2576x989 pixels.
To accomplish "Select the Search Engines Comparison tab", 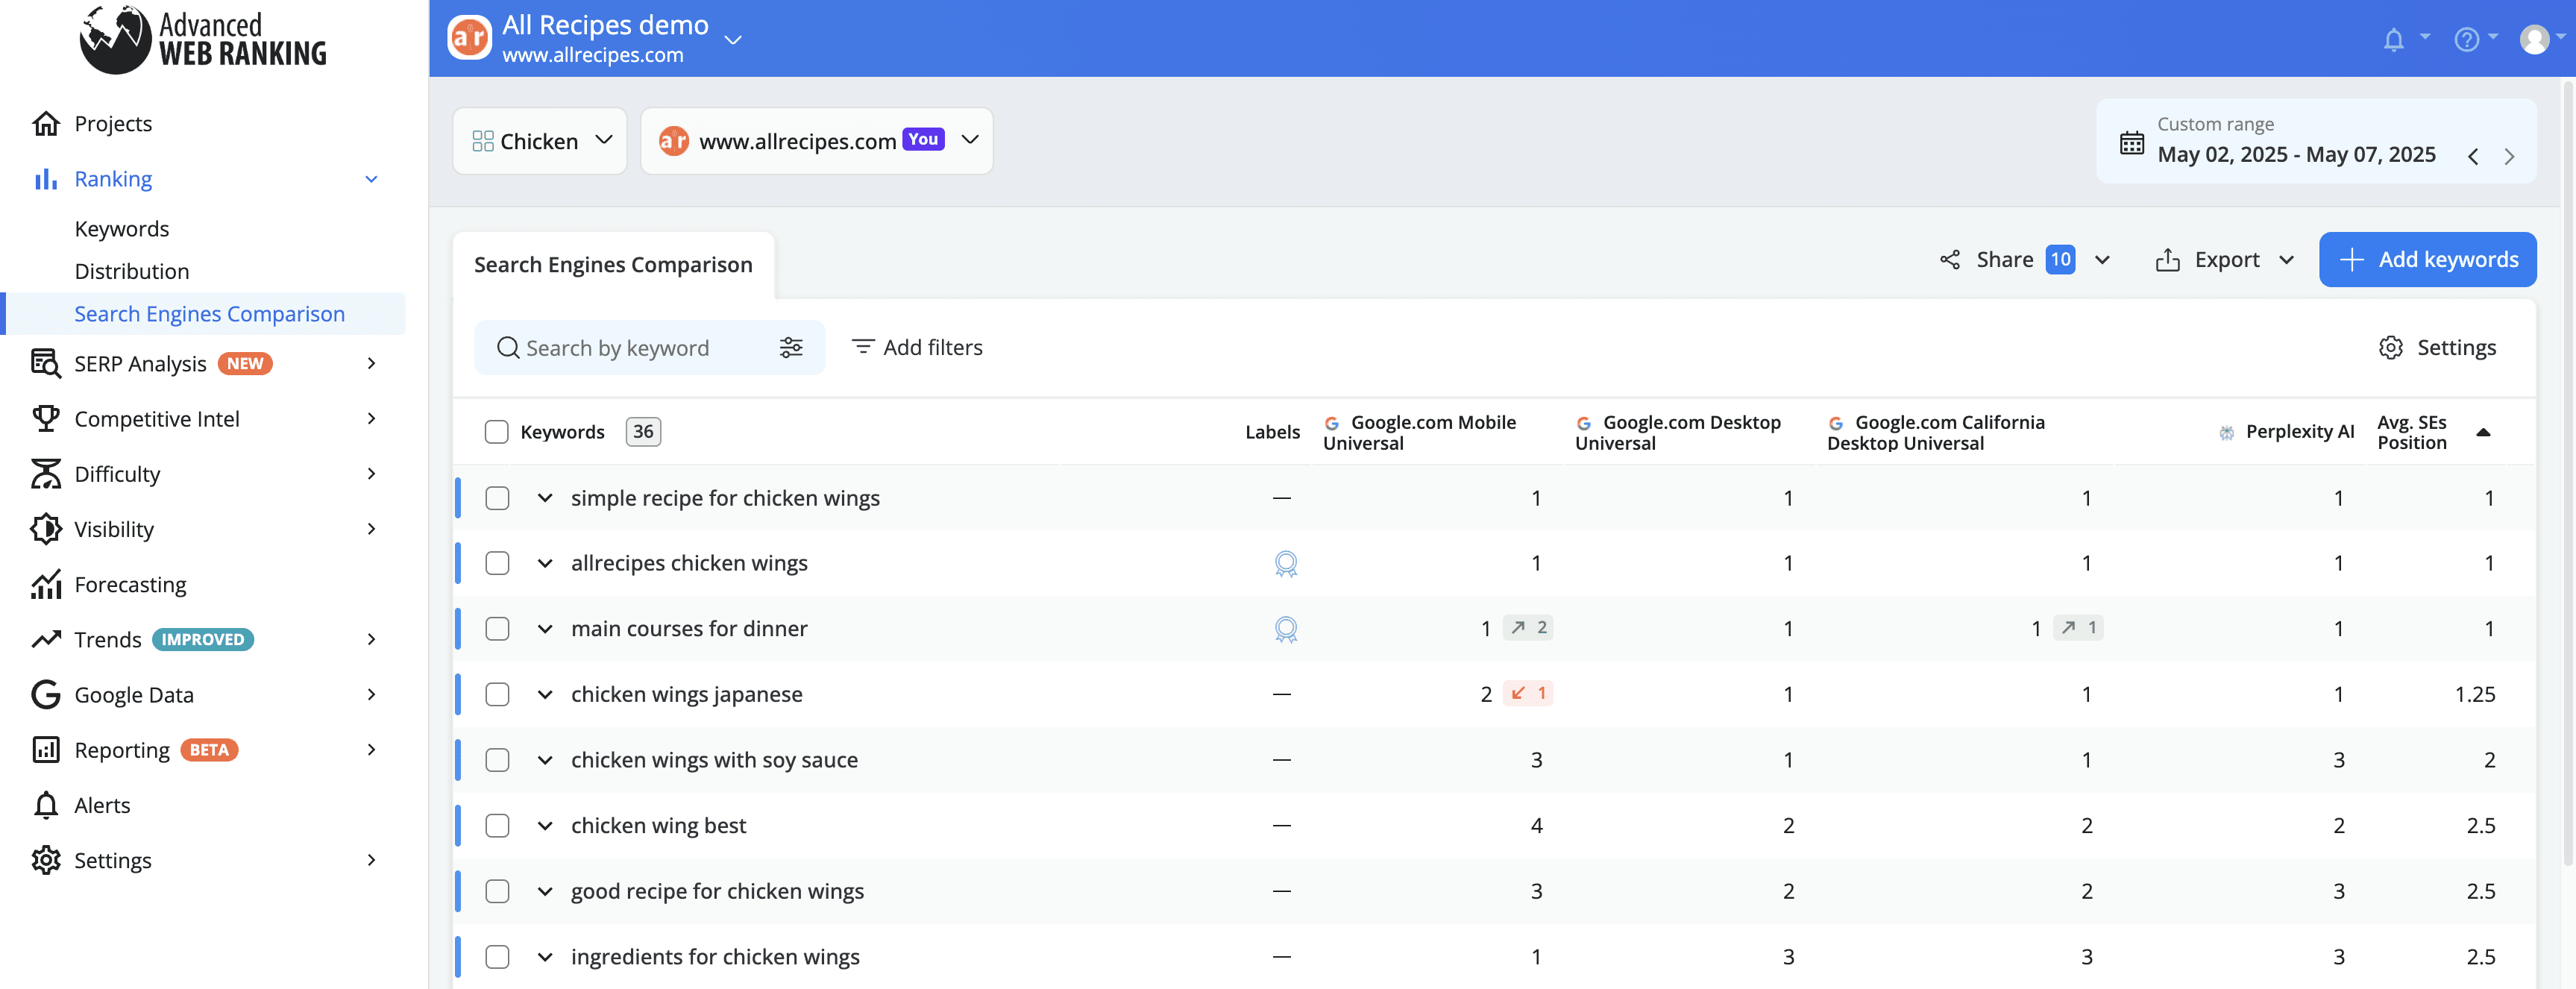I will [613, 265].
